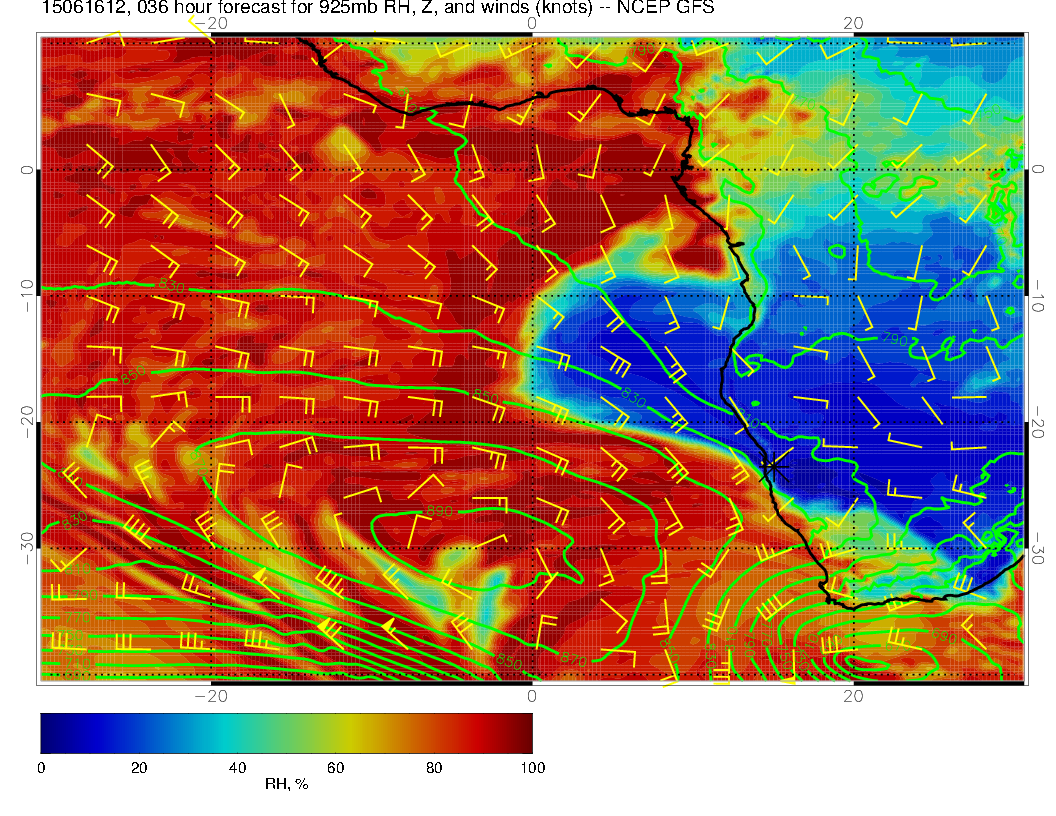
Task: Click the bottom axis longitude label "0"
Action: tap(532, 695)
